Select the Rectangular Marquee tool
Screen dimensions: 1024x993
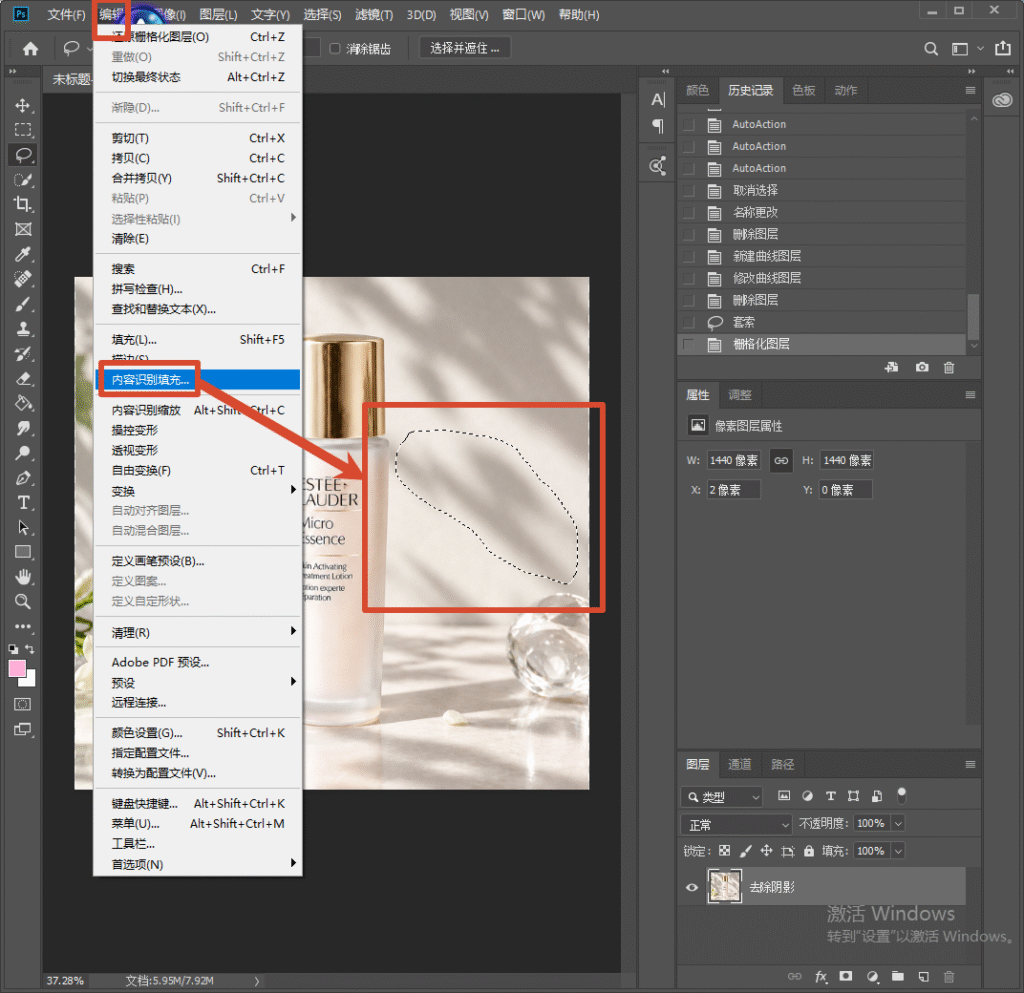pyautogui.click(x=23, y=130)
